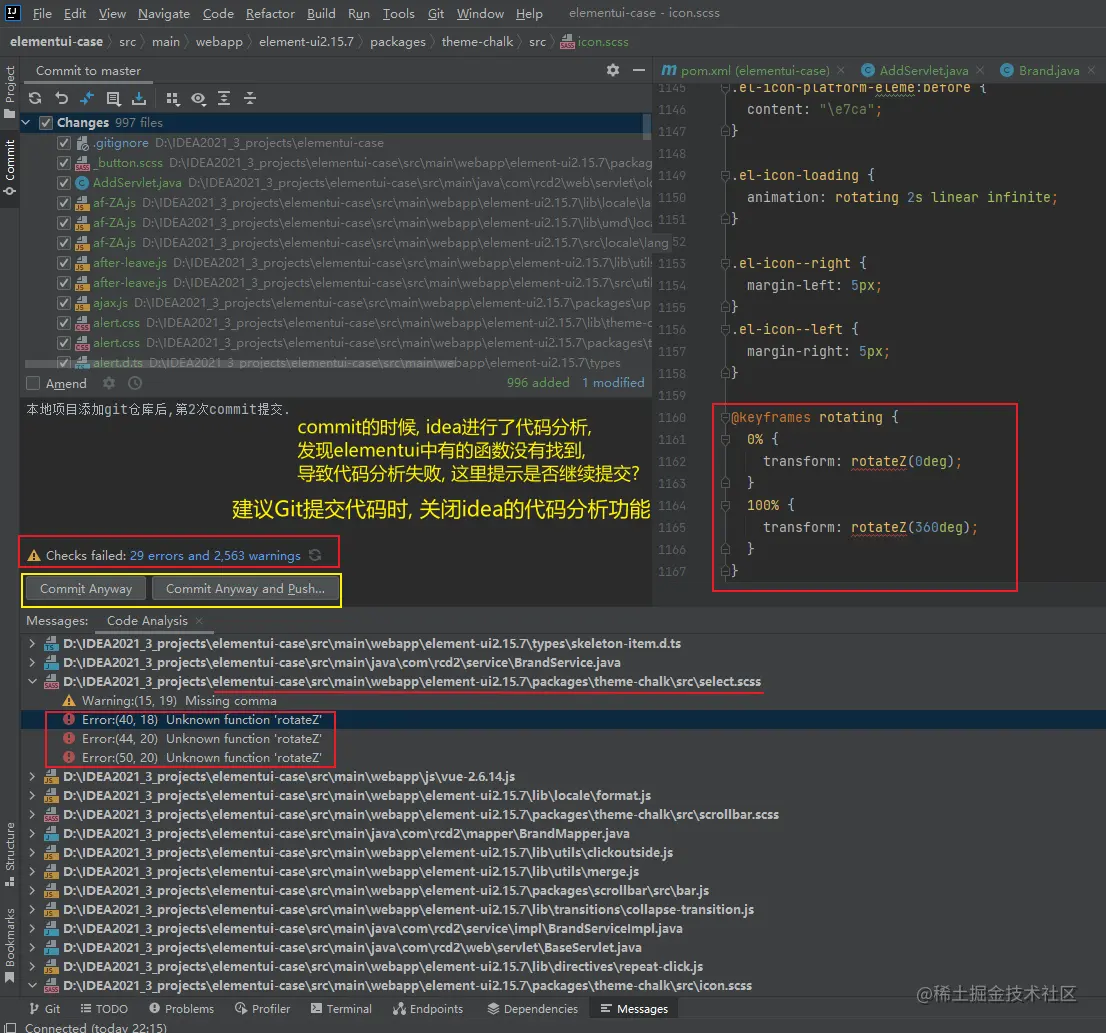Screen dimensions: 1106x1033
Task: Open the File menu
Action: coord(42,13)
